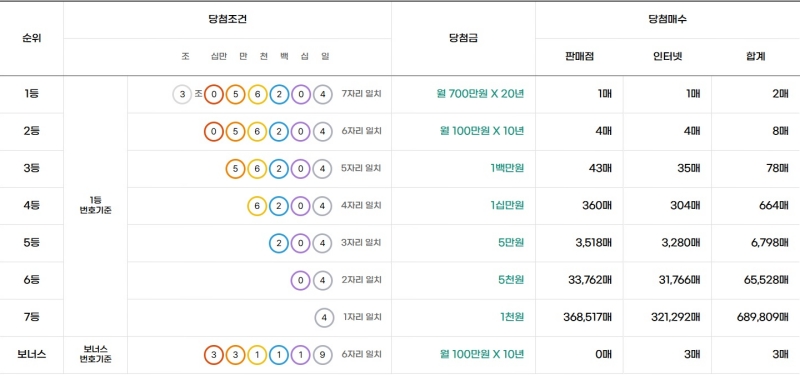Screen dimensions: 800x375
Task: Click the red 0 ball in 1등 row
Action: pos(214,94)
